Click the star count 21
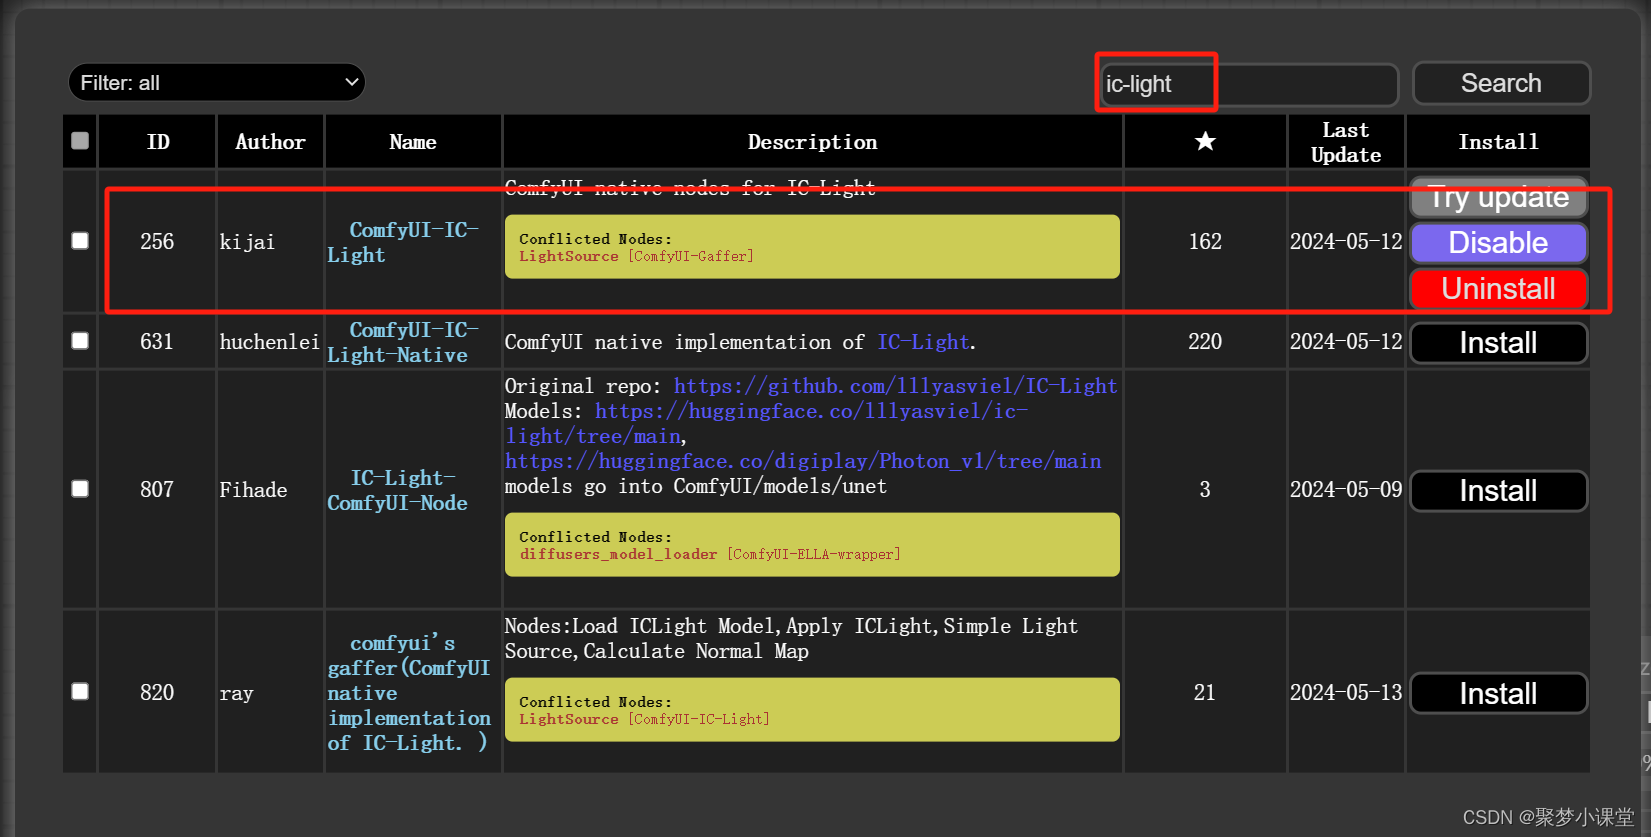The width and height of the screenshot is (1651, 837). (1205, 693)
